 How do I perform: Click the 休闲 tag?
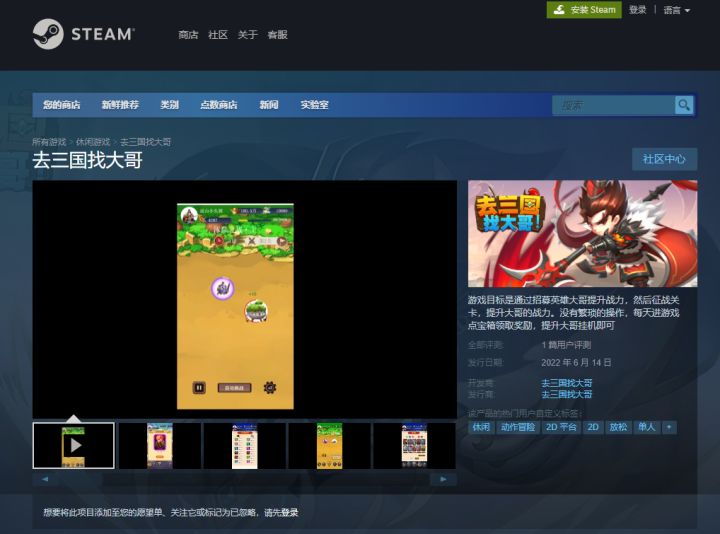tap(481, 427)
